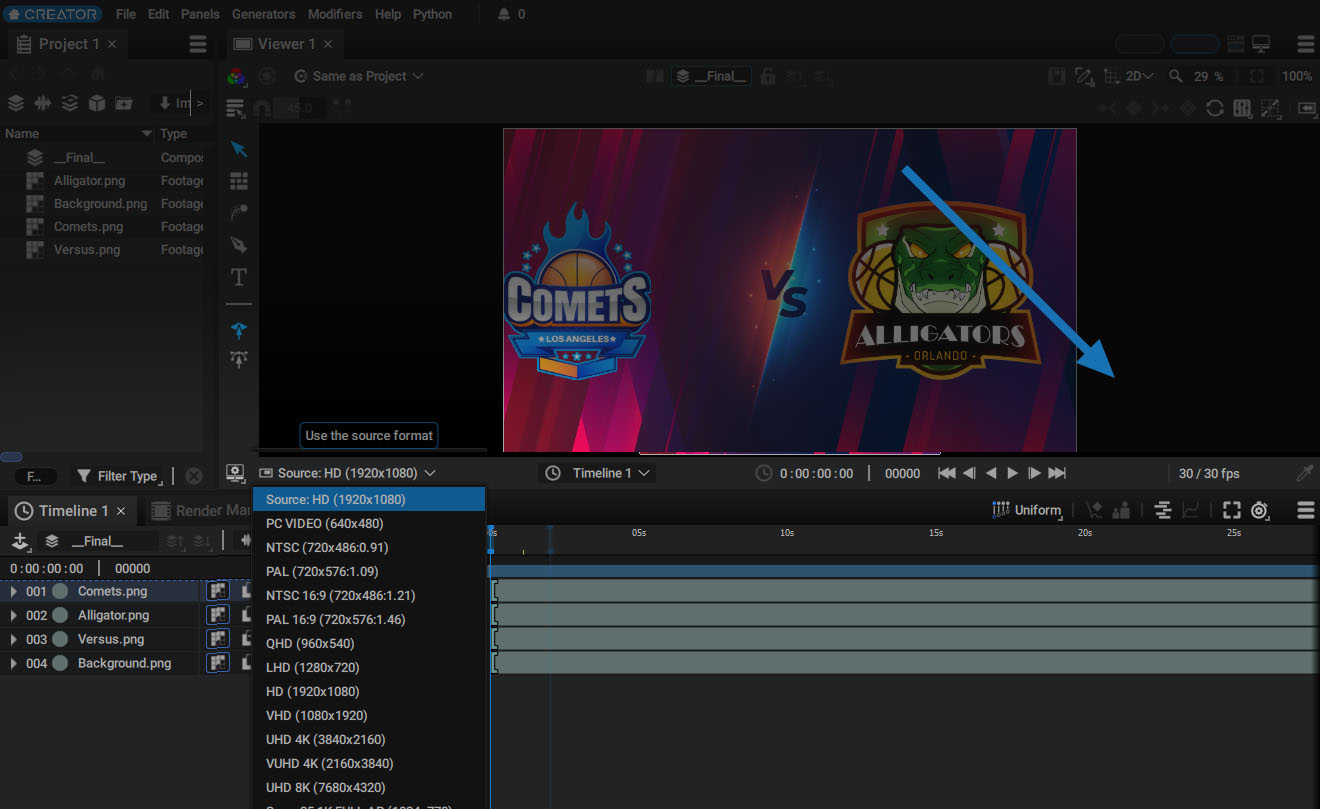Image resolution: width=1320 pixels, height=809 pixels.
Task: Click the add layer download icon in timeline
Action: (x=20, y=541)
